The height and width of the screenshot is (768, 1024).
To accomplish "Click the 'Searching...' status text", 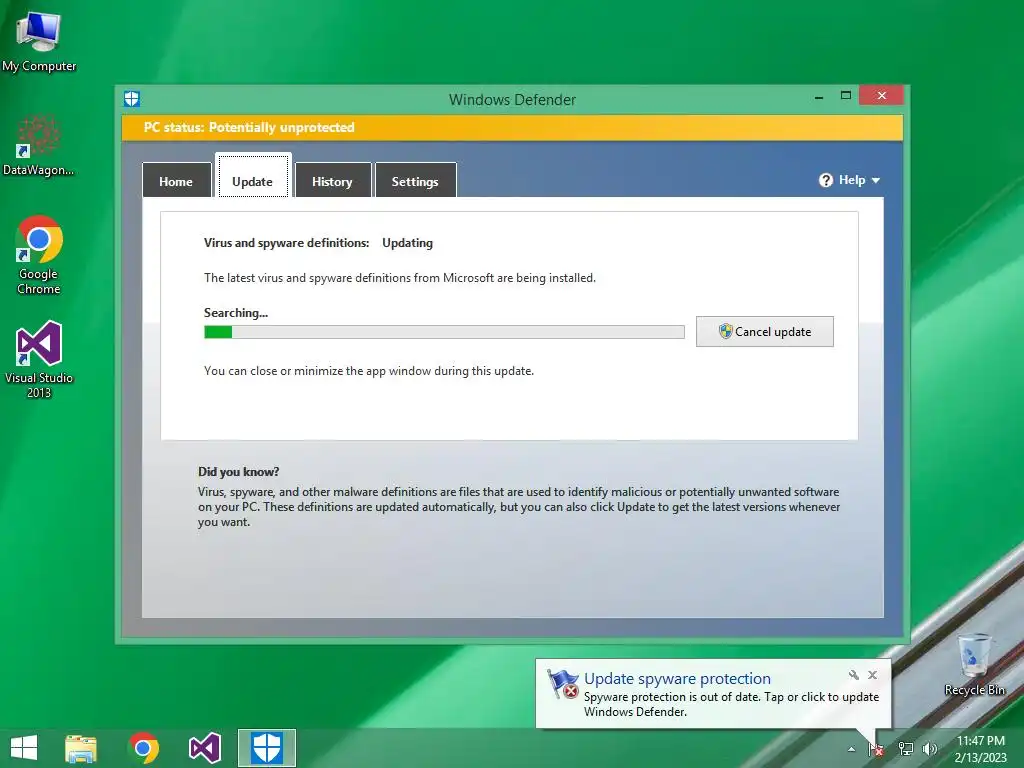I will pos(236,313).
